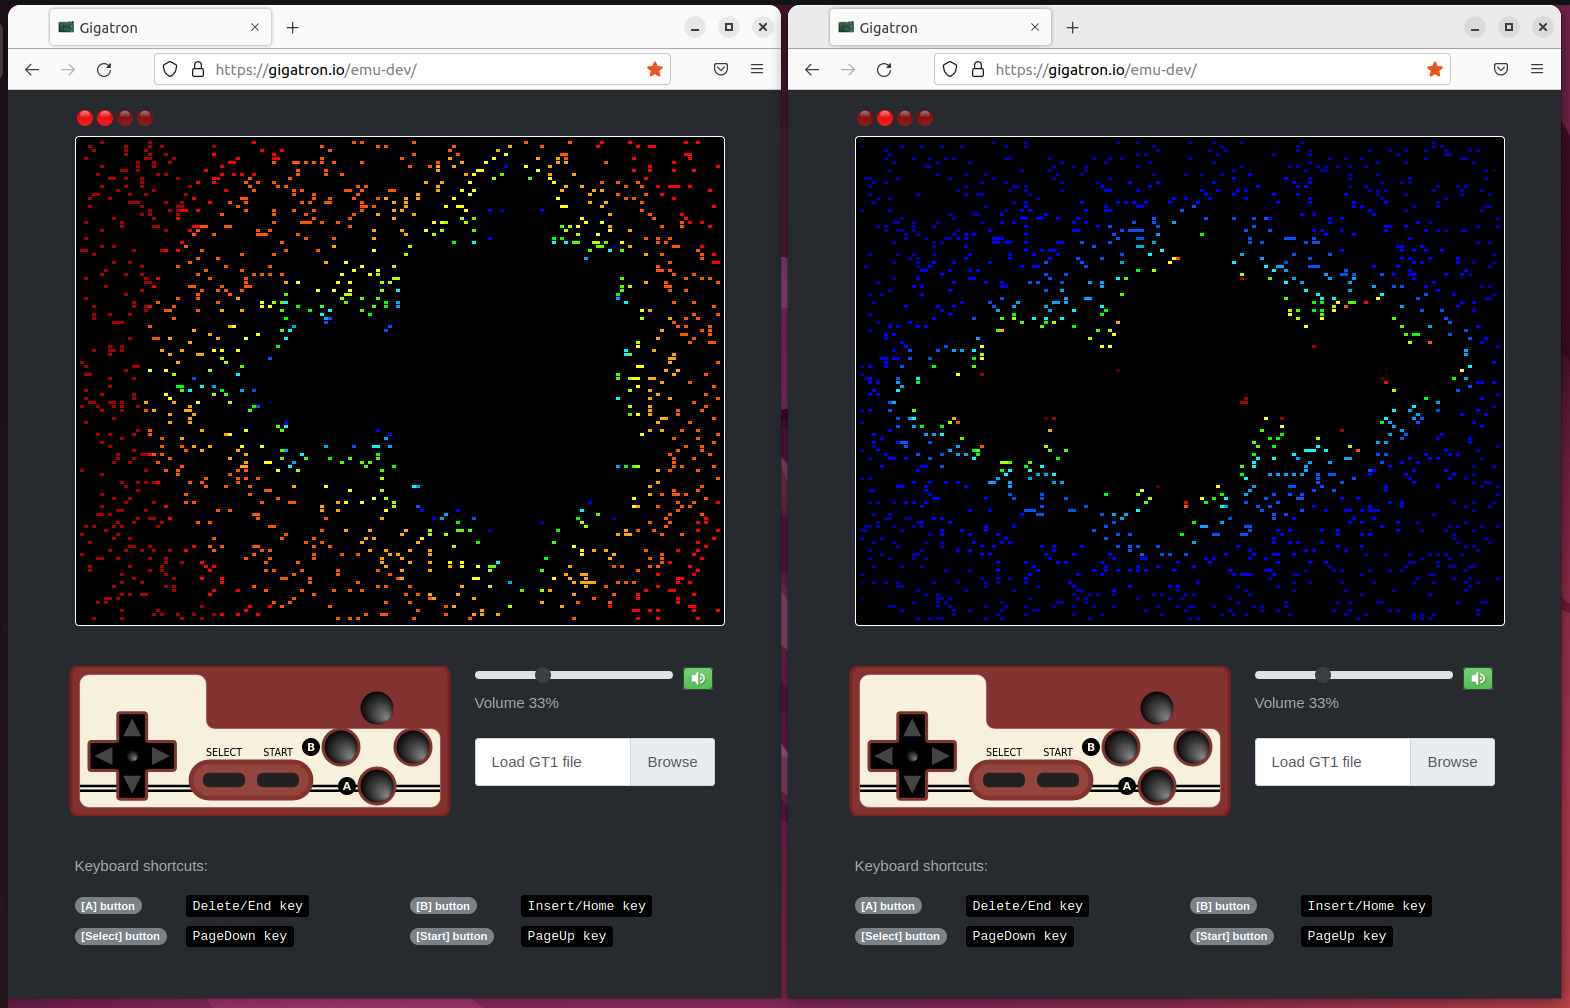Click Insert/Home key label in right window

1367,906
